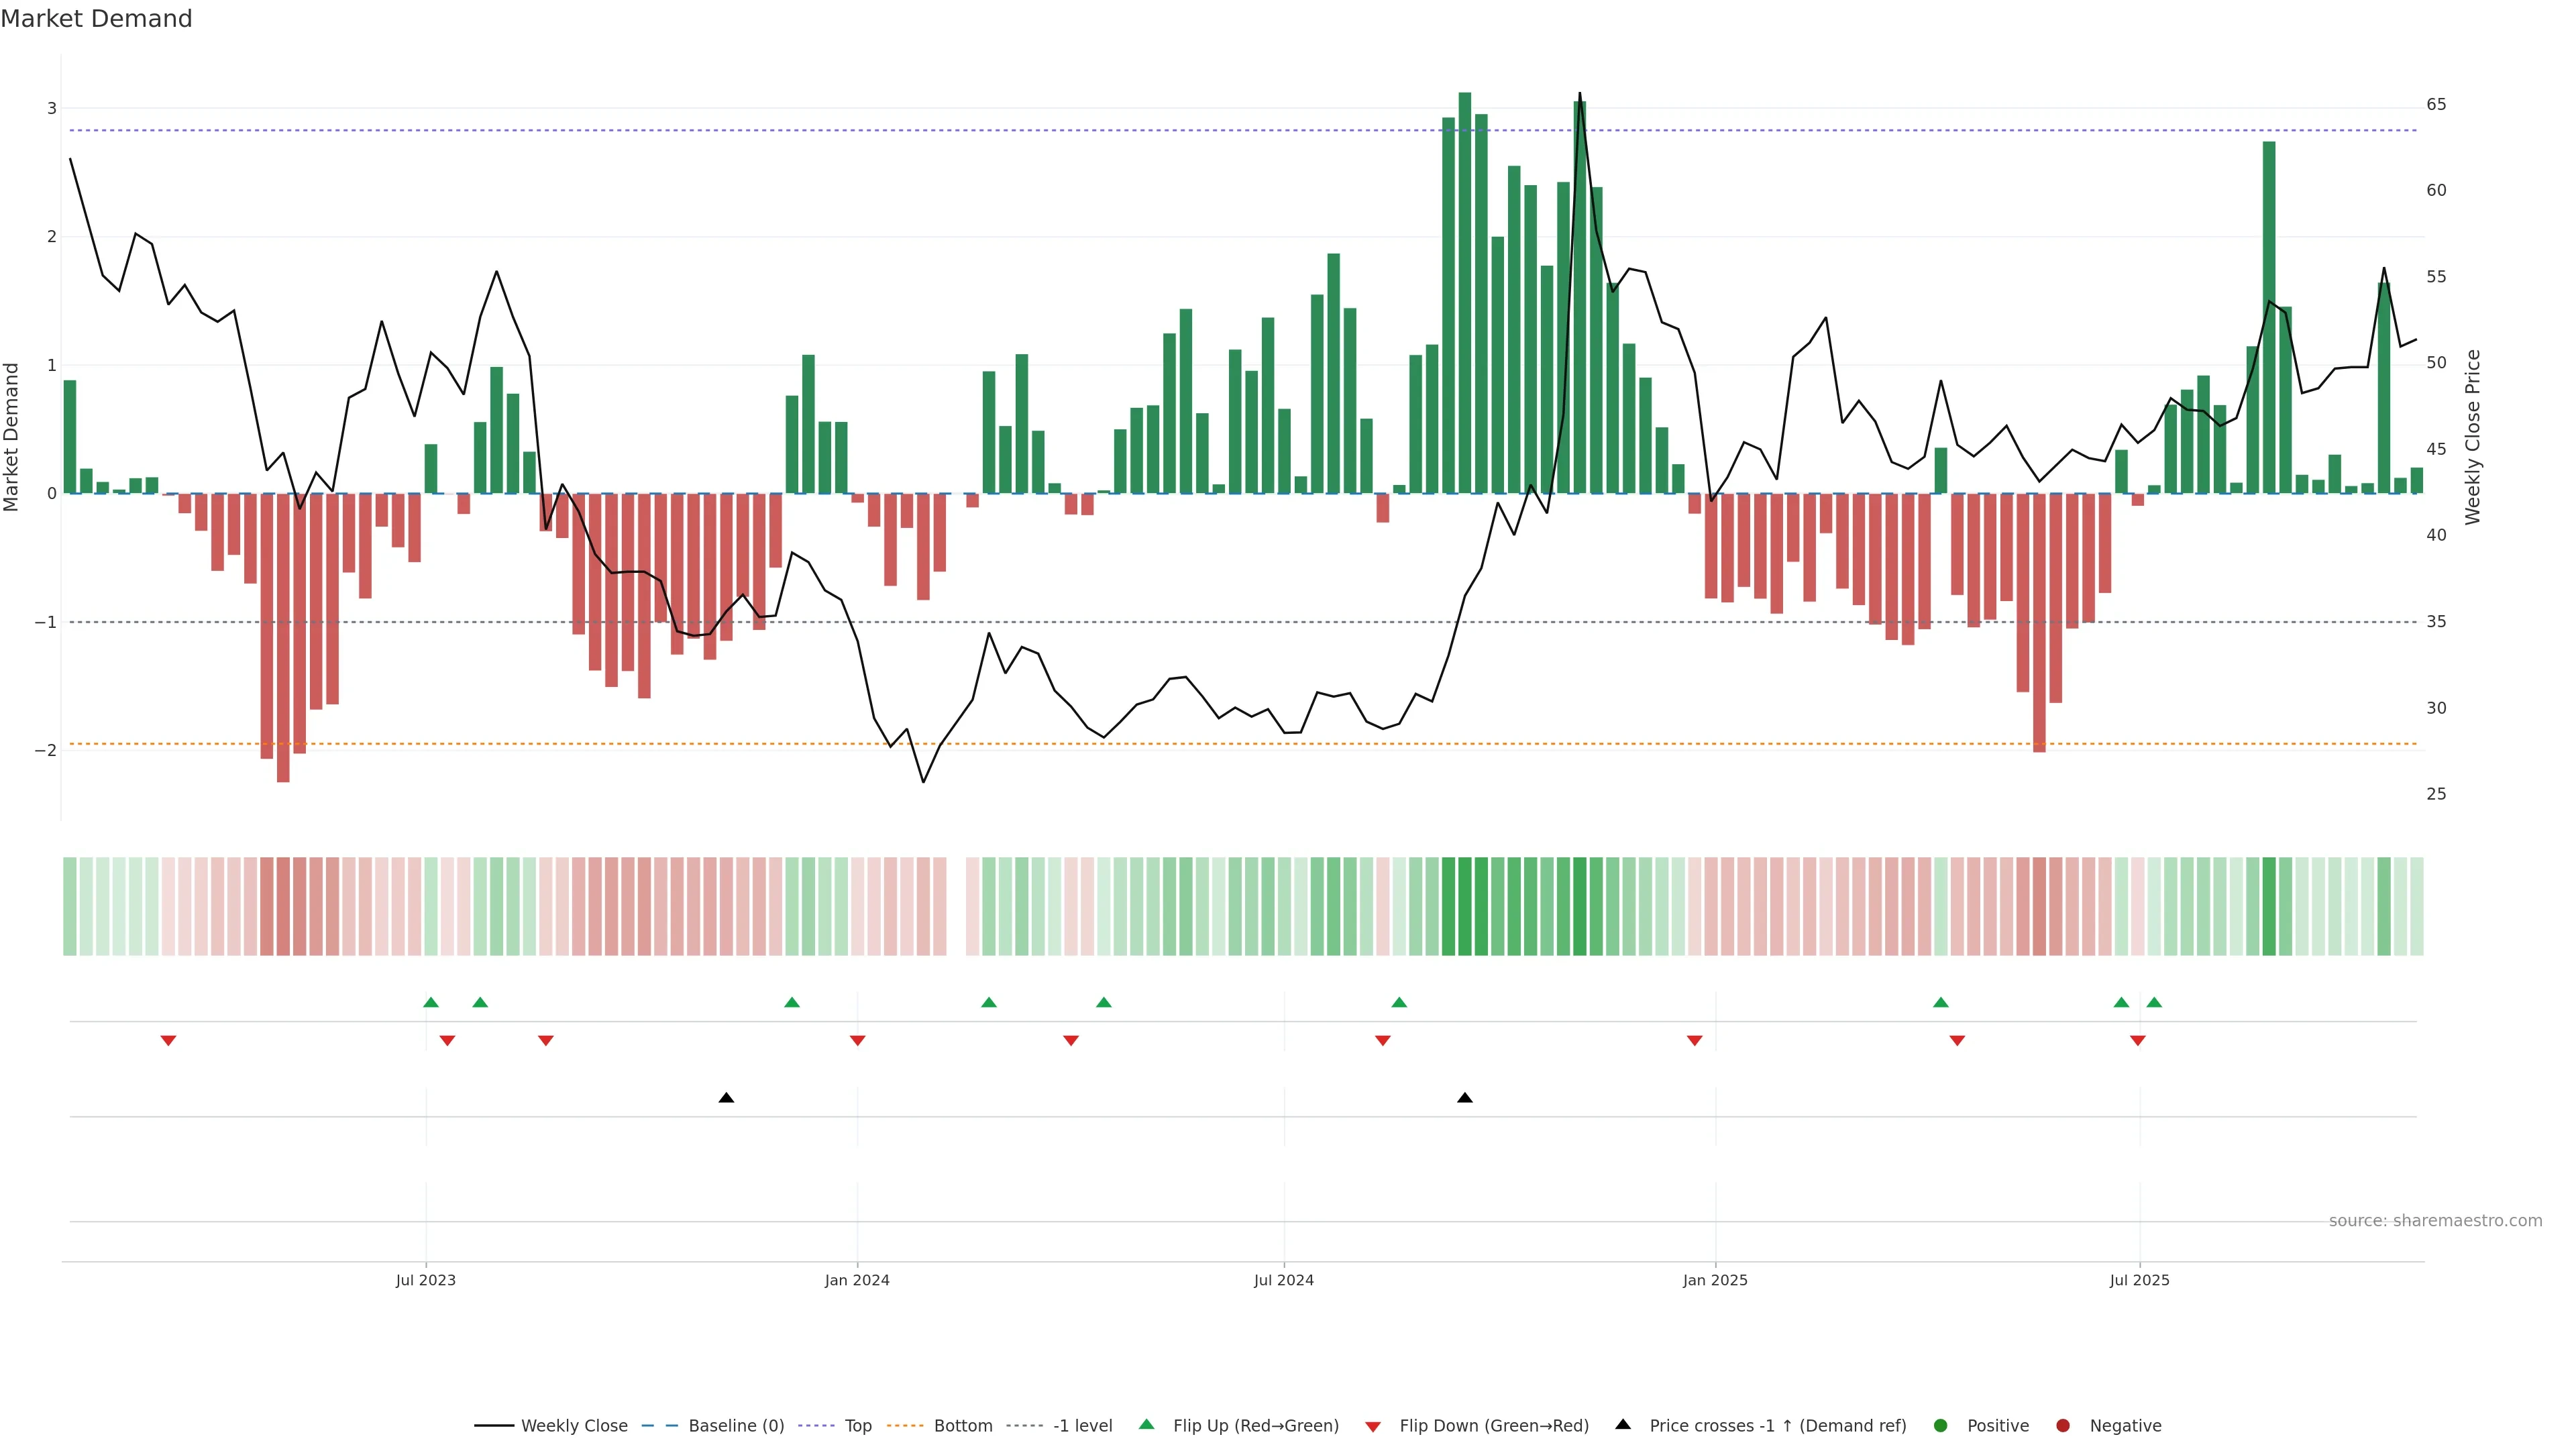Click the darkest green heatmap cell

1465,906
